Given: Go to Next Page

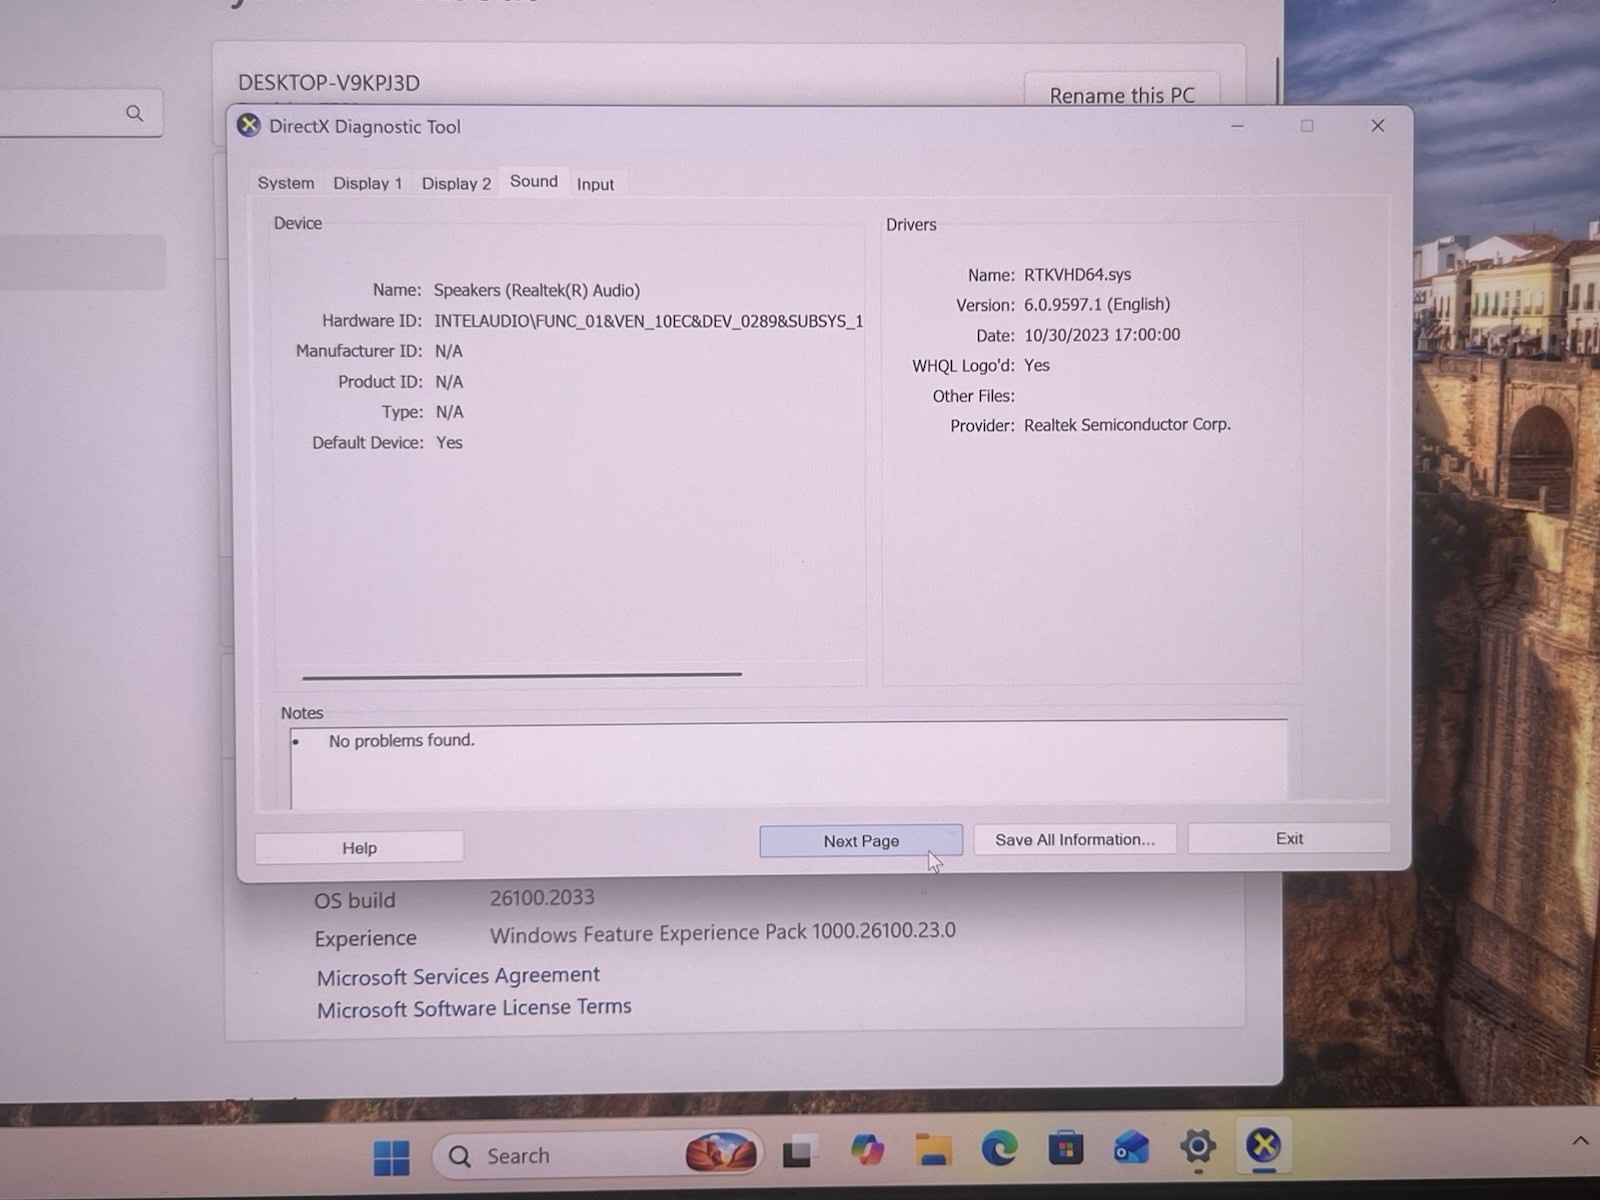Looking at the screenshot, I should (x=861, y=841).
